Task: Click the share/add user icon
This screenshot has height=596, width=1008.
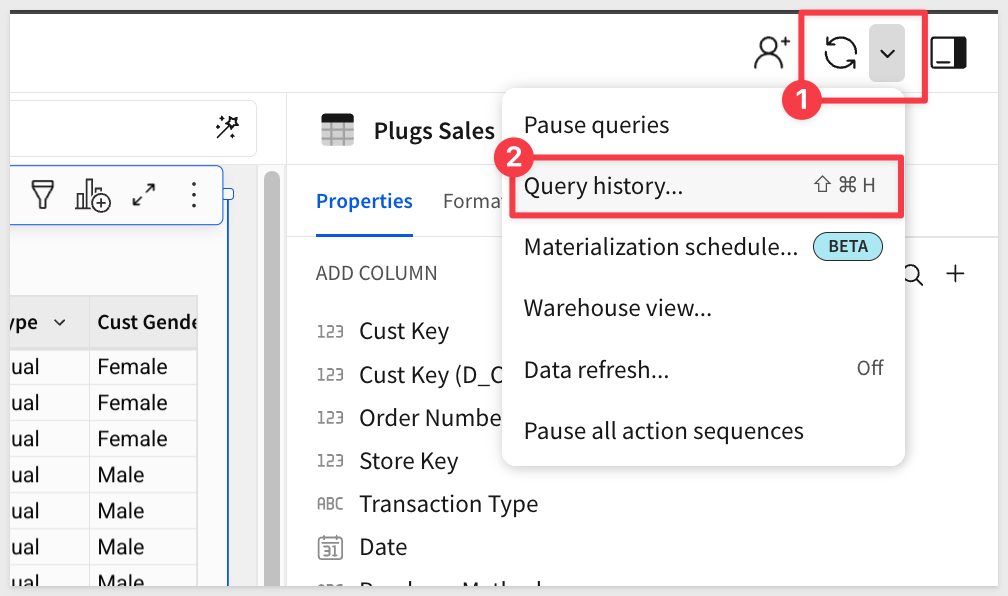Action: 771,53
